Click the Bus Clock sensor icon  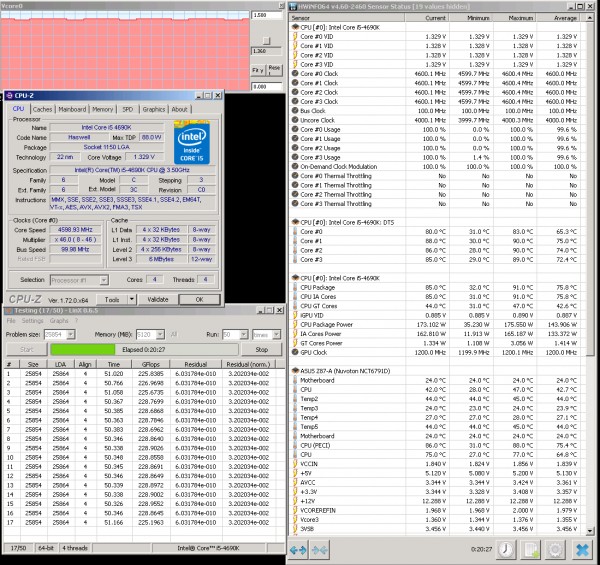coord(295,111)
